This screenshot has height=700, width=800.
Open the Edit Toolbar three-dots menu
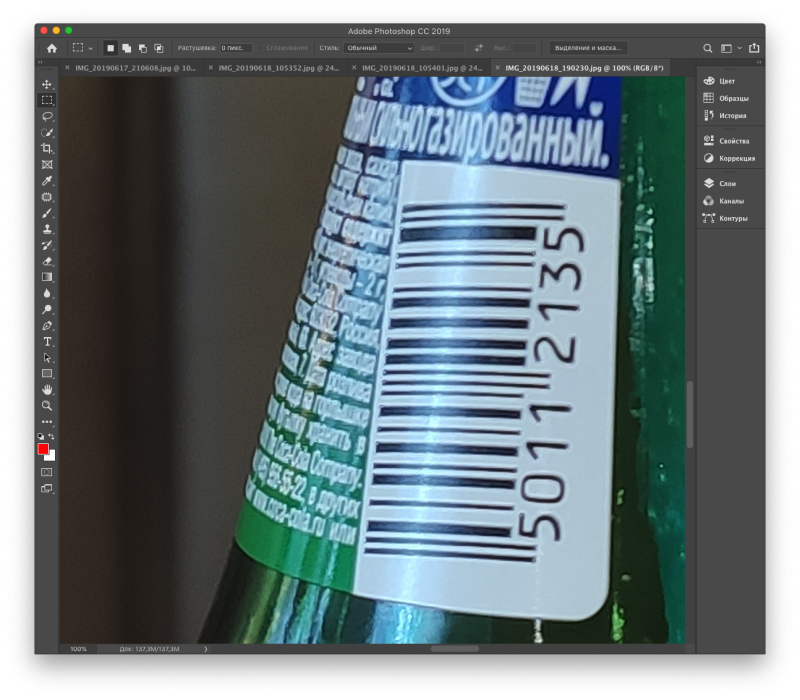47,422
